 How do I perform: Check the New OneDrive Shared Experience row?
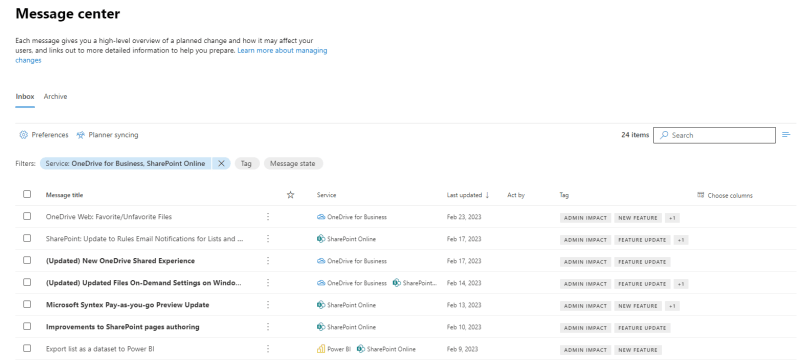(x=27, y=260)
